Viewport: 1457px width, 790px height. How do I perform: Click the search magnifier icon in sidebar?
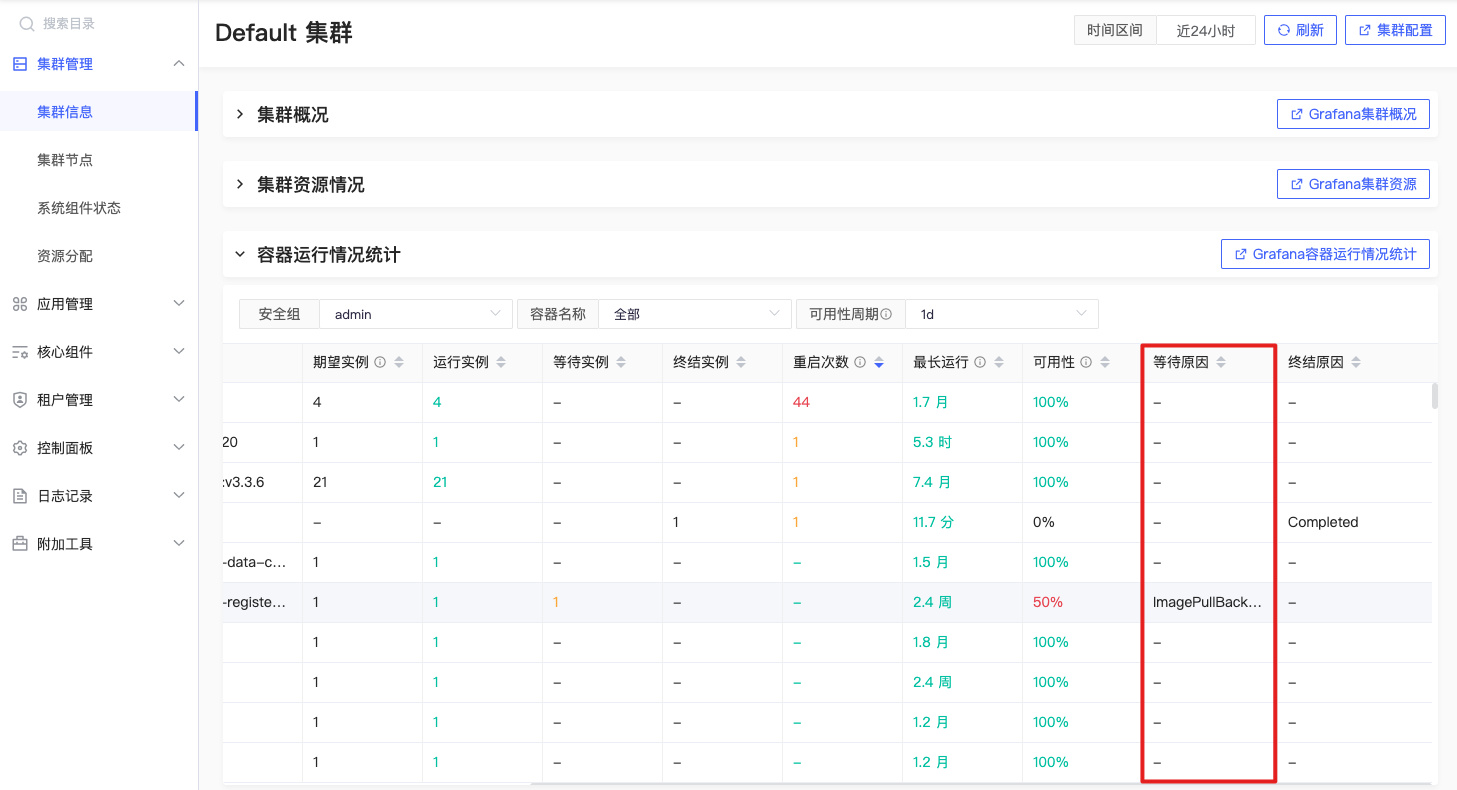tap(28, 23)
